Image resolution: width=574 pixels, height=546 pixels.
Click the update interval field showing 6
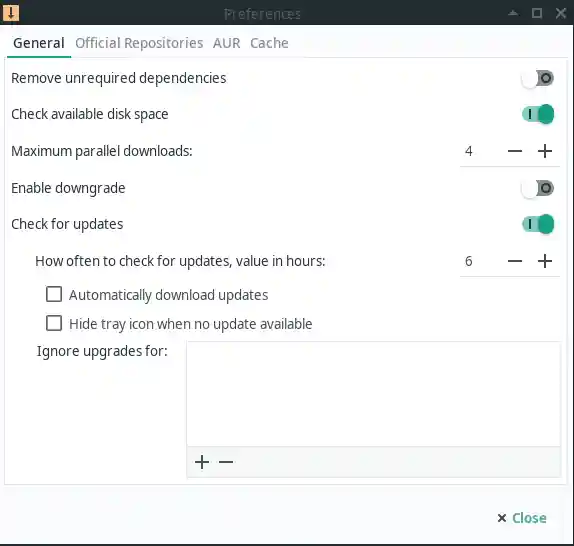point(480,261)
